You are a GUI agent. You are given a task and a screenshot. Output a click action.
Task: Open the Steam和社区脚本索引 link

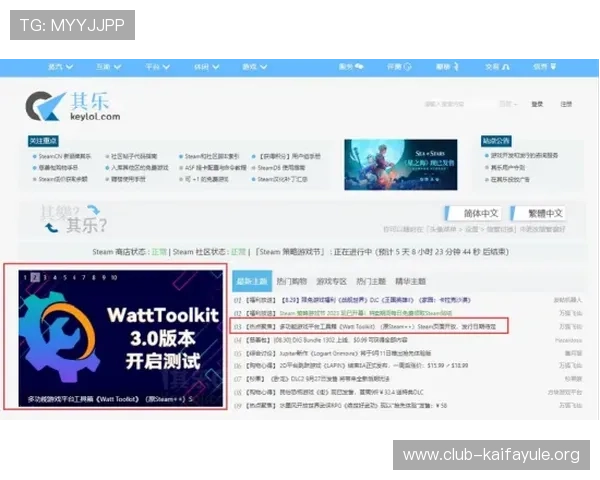tap(212, 156)
